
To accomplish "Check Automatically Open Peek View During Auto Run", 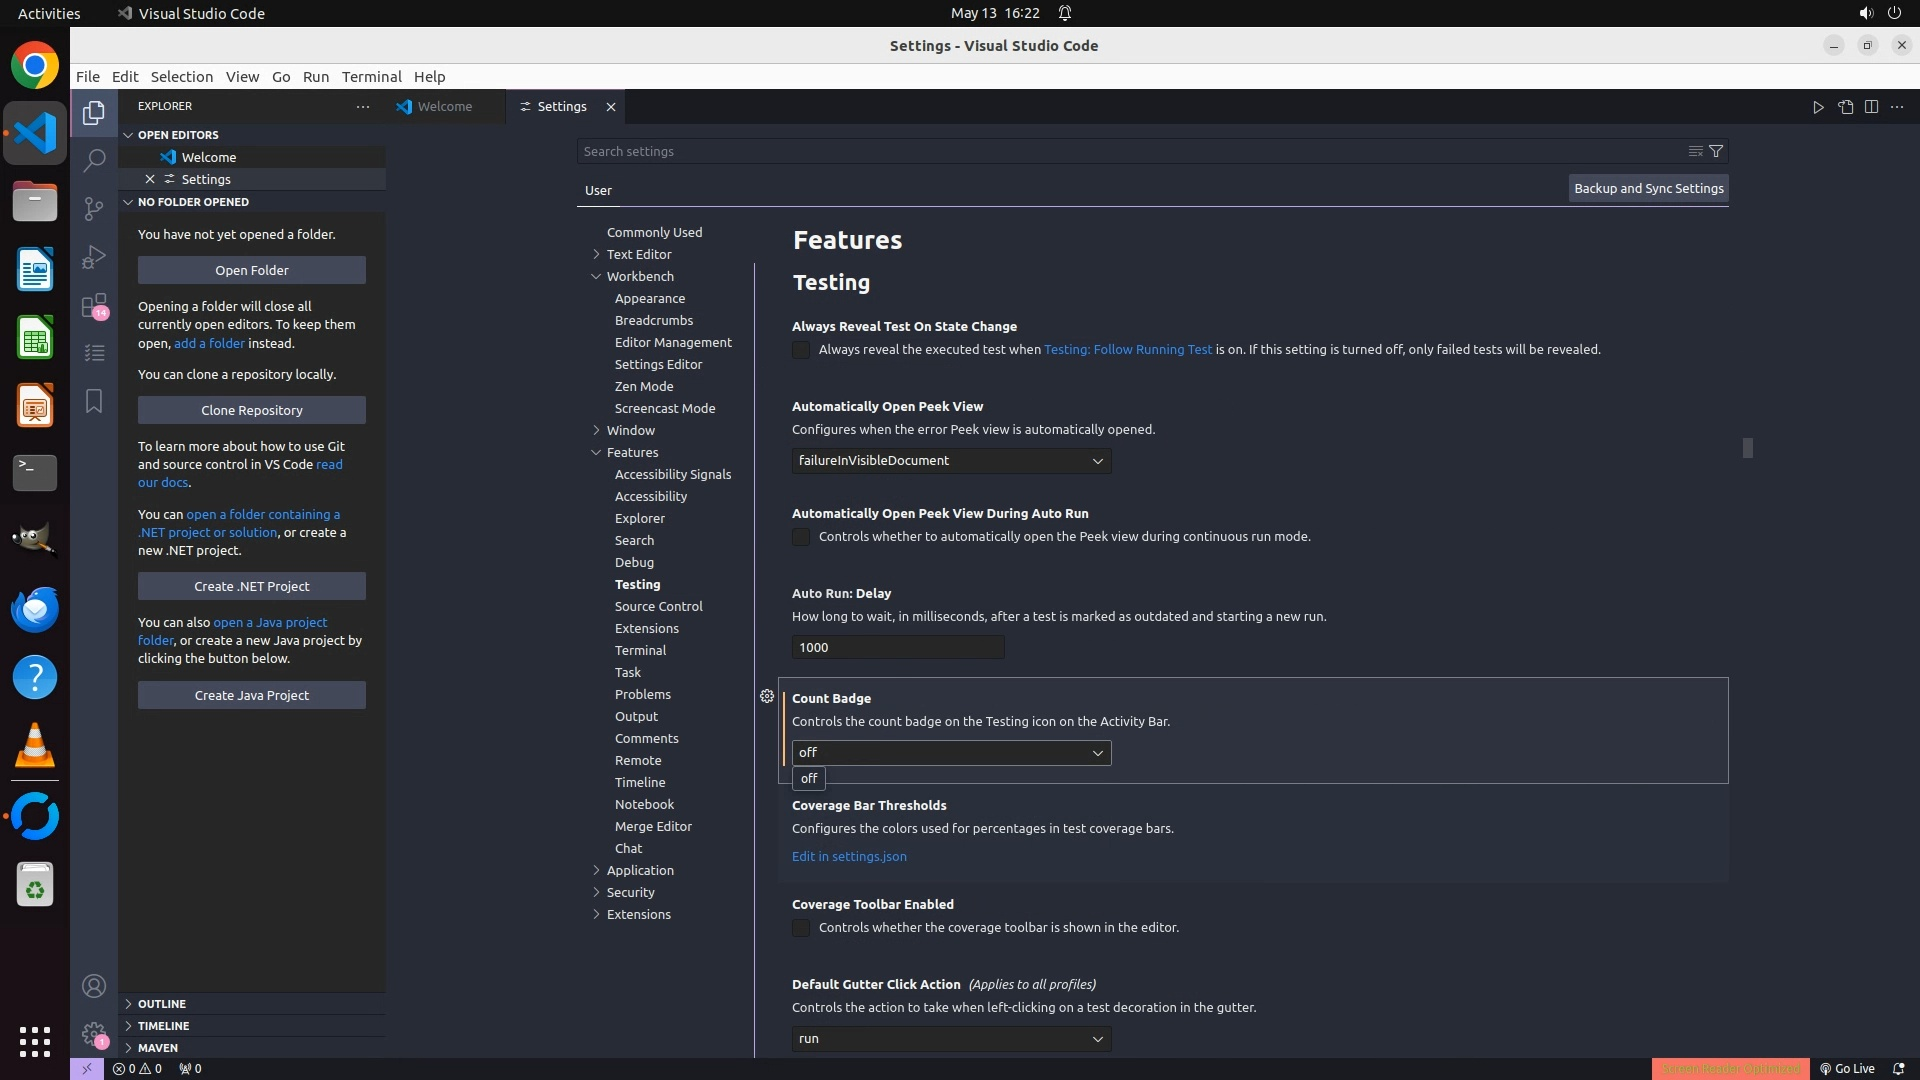I will click(x=801, y=537).
